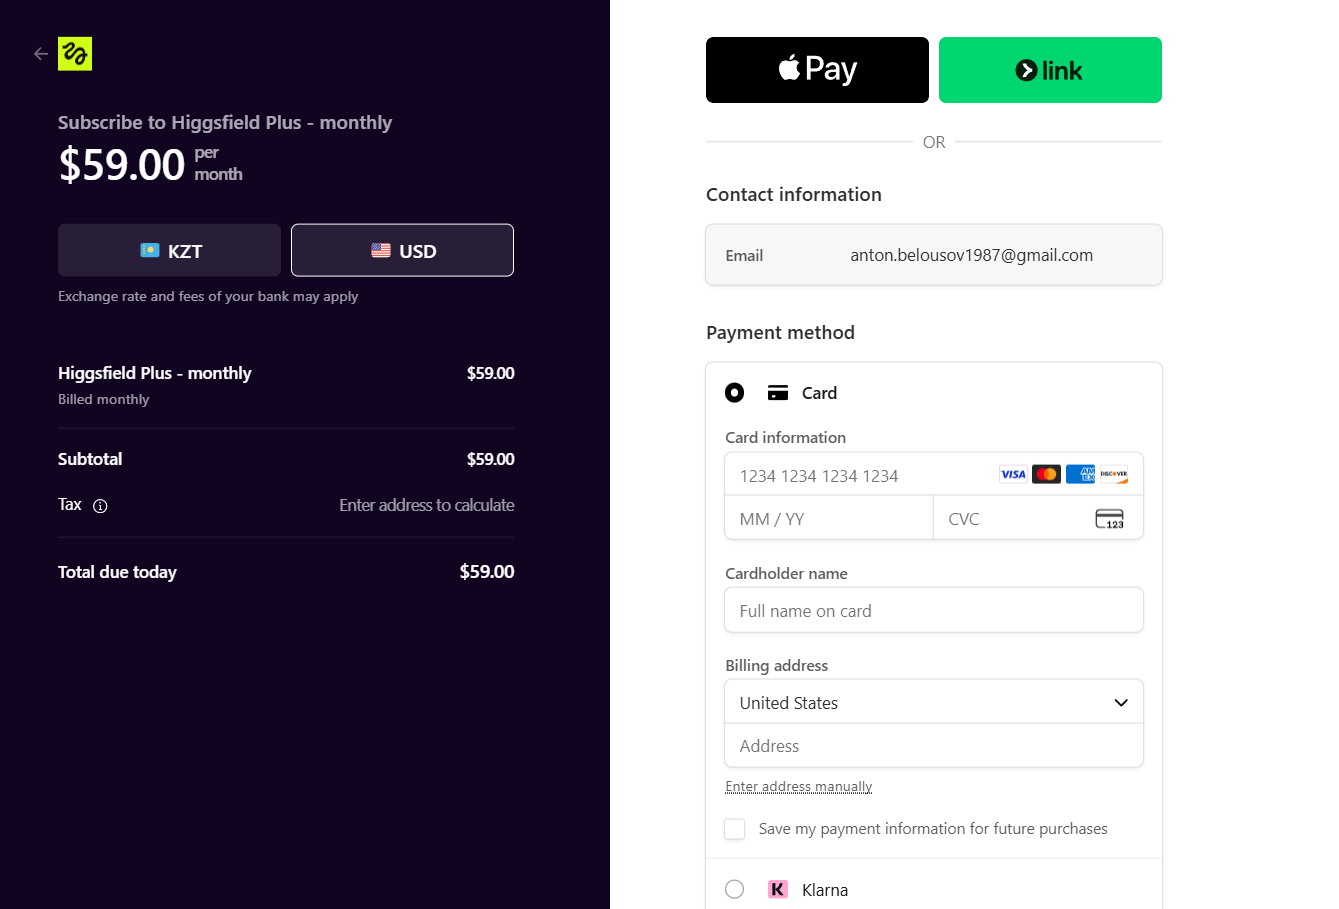Click the back arrow icon
The height and width of the screenshot is (909, 1339).
[x=41, y=54]
